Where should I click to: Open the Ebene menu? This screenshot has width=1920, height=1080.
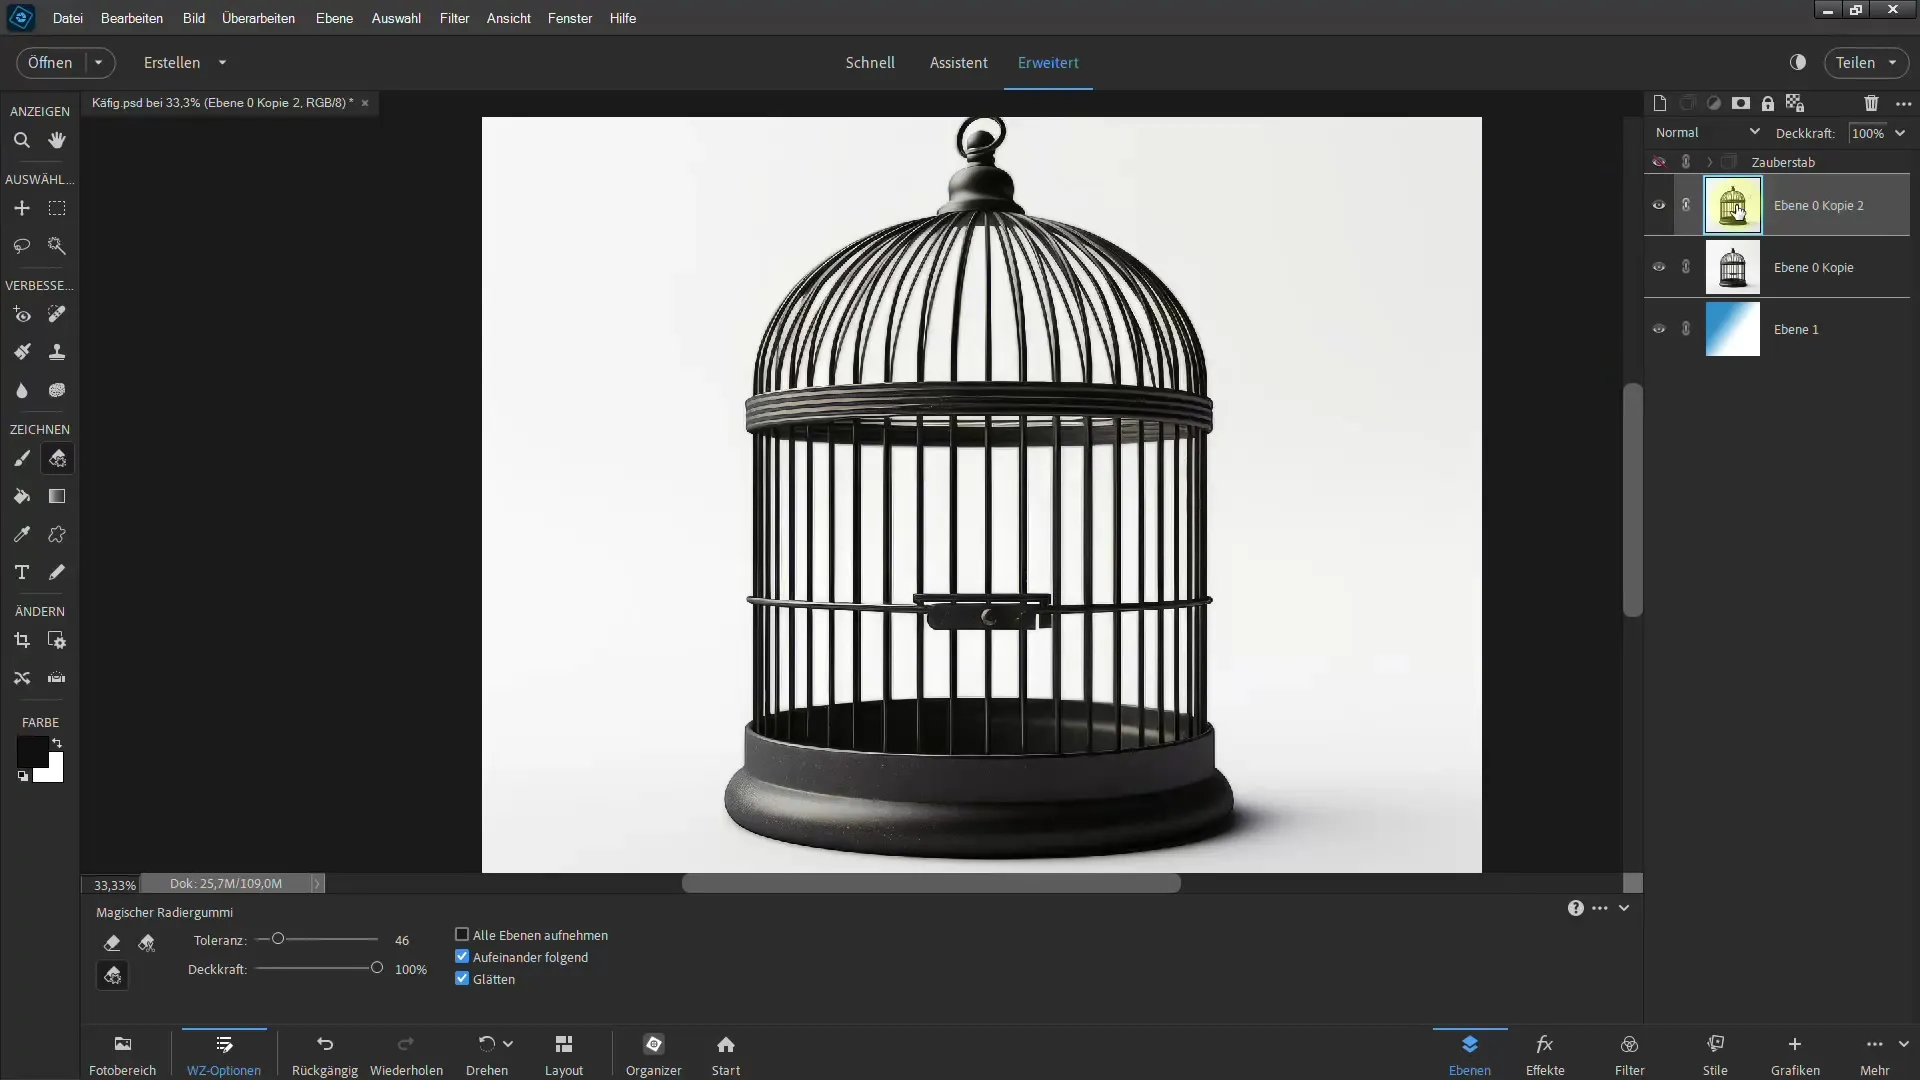[x=334, y=17]
